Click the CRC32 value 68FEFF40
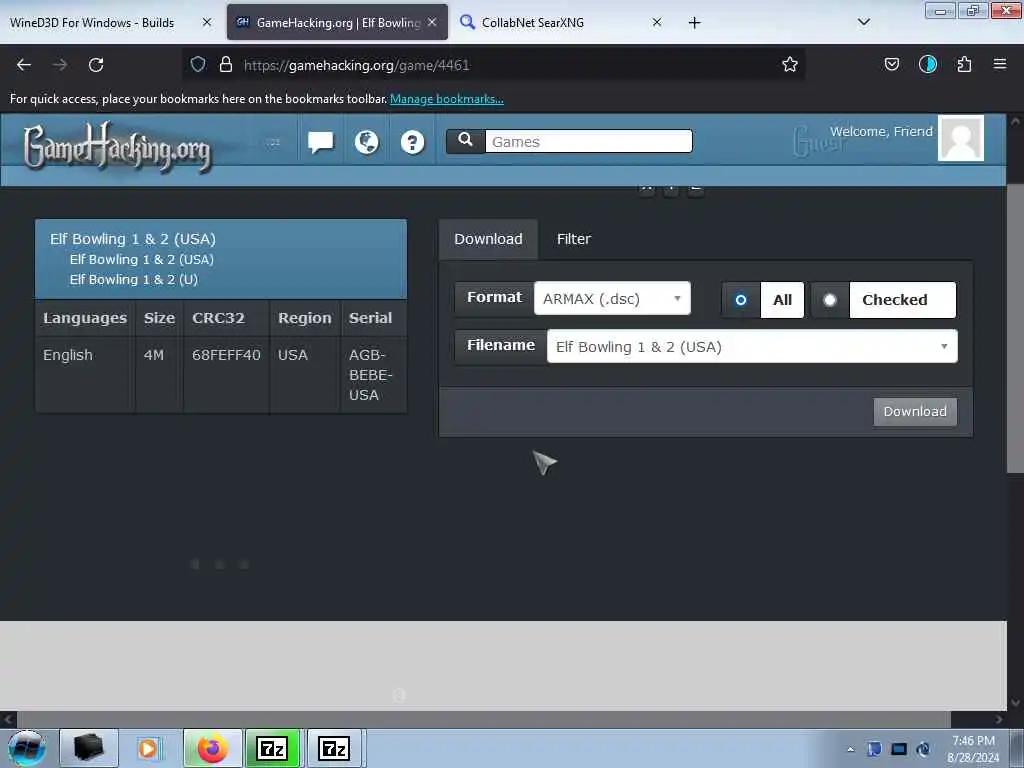1024x768 pixels. 226,355
